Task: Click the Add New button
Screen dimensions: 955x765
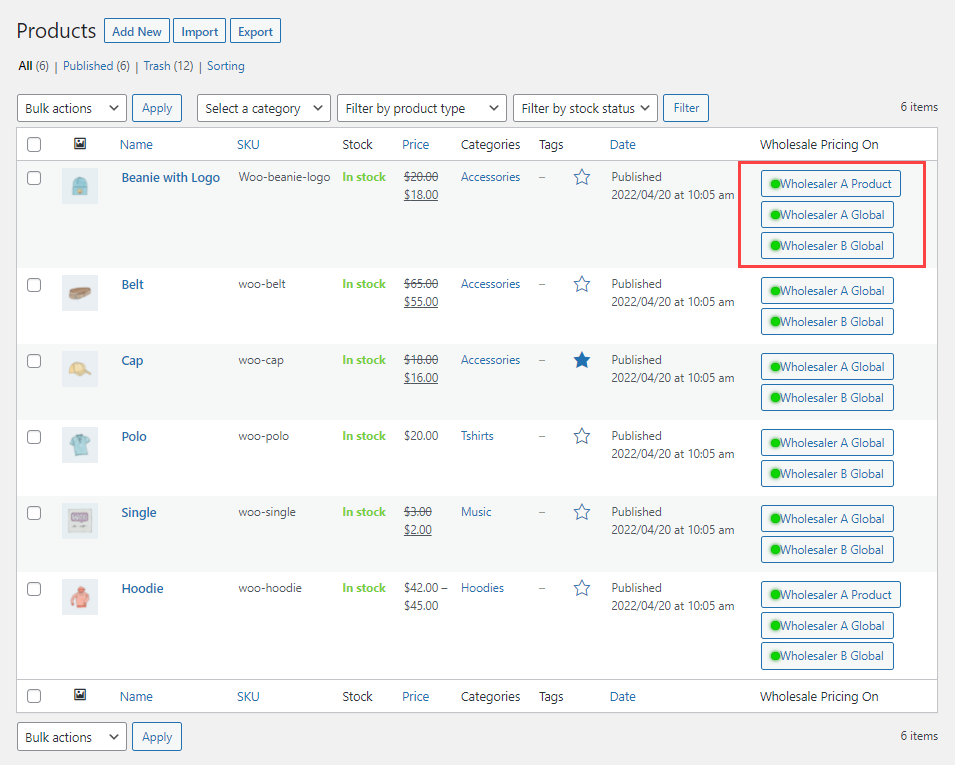Action: 136,31
